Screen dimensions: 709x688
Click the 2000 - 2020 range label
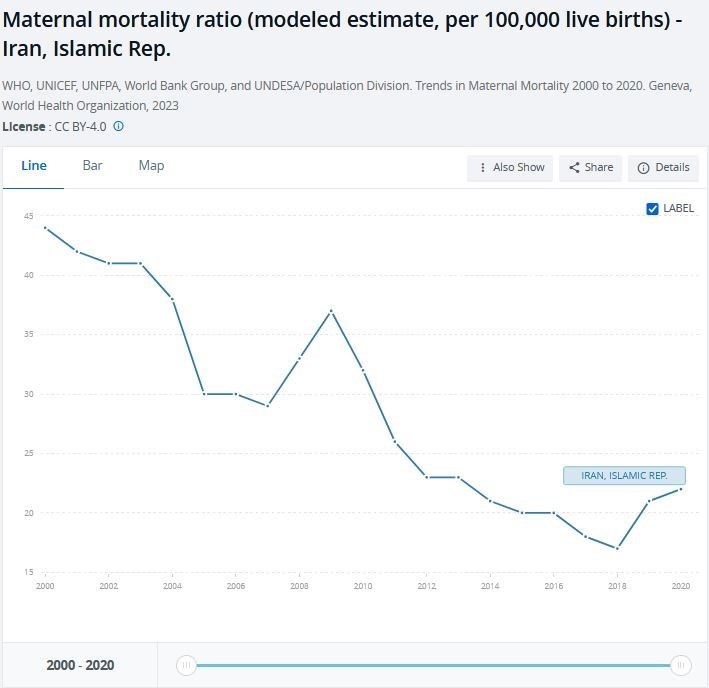click(80, 665)
